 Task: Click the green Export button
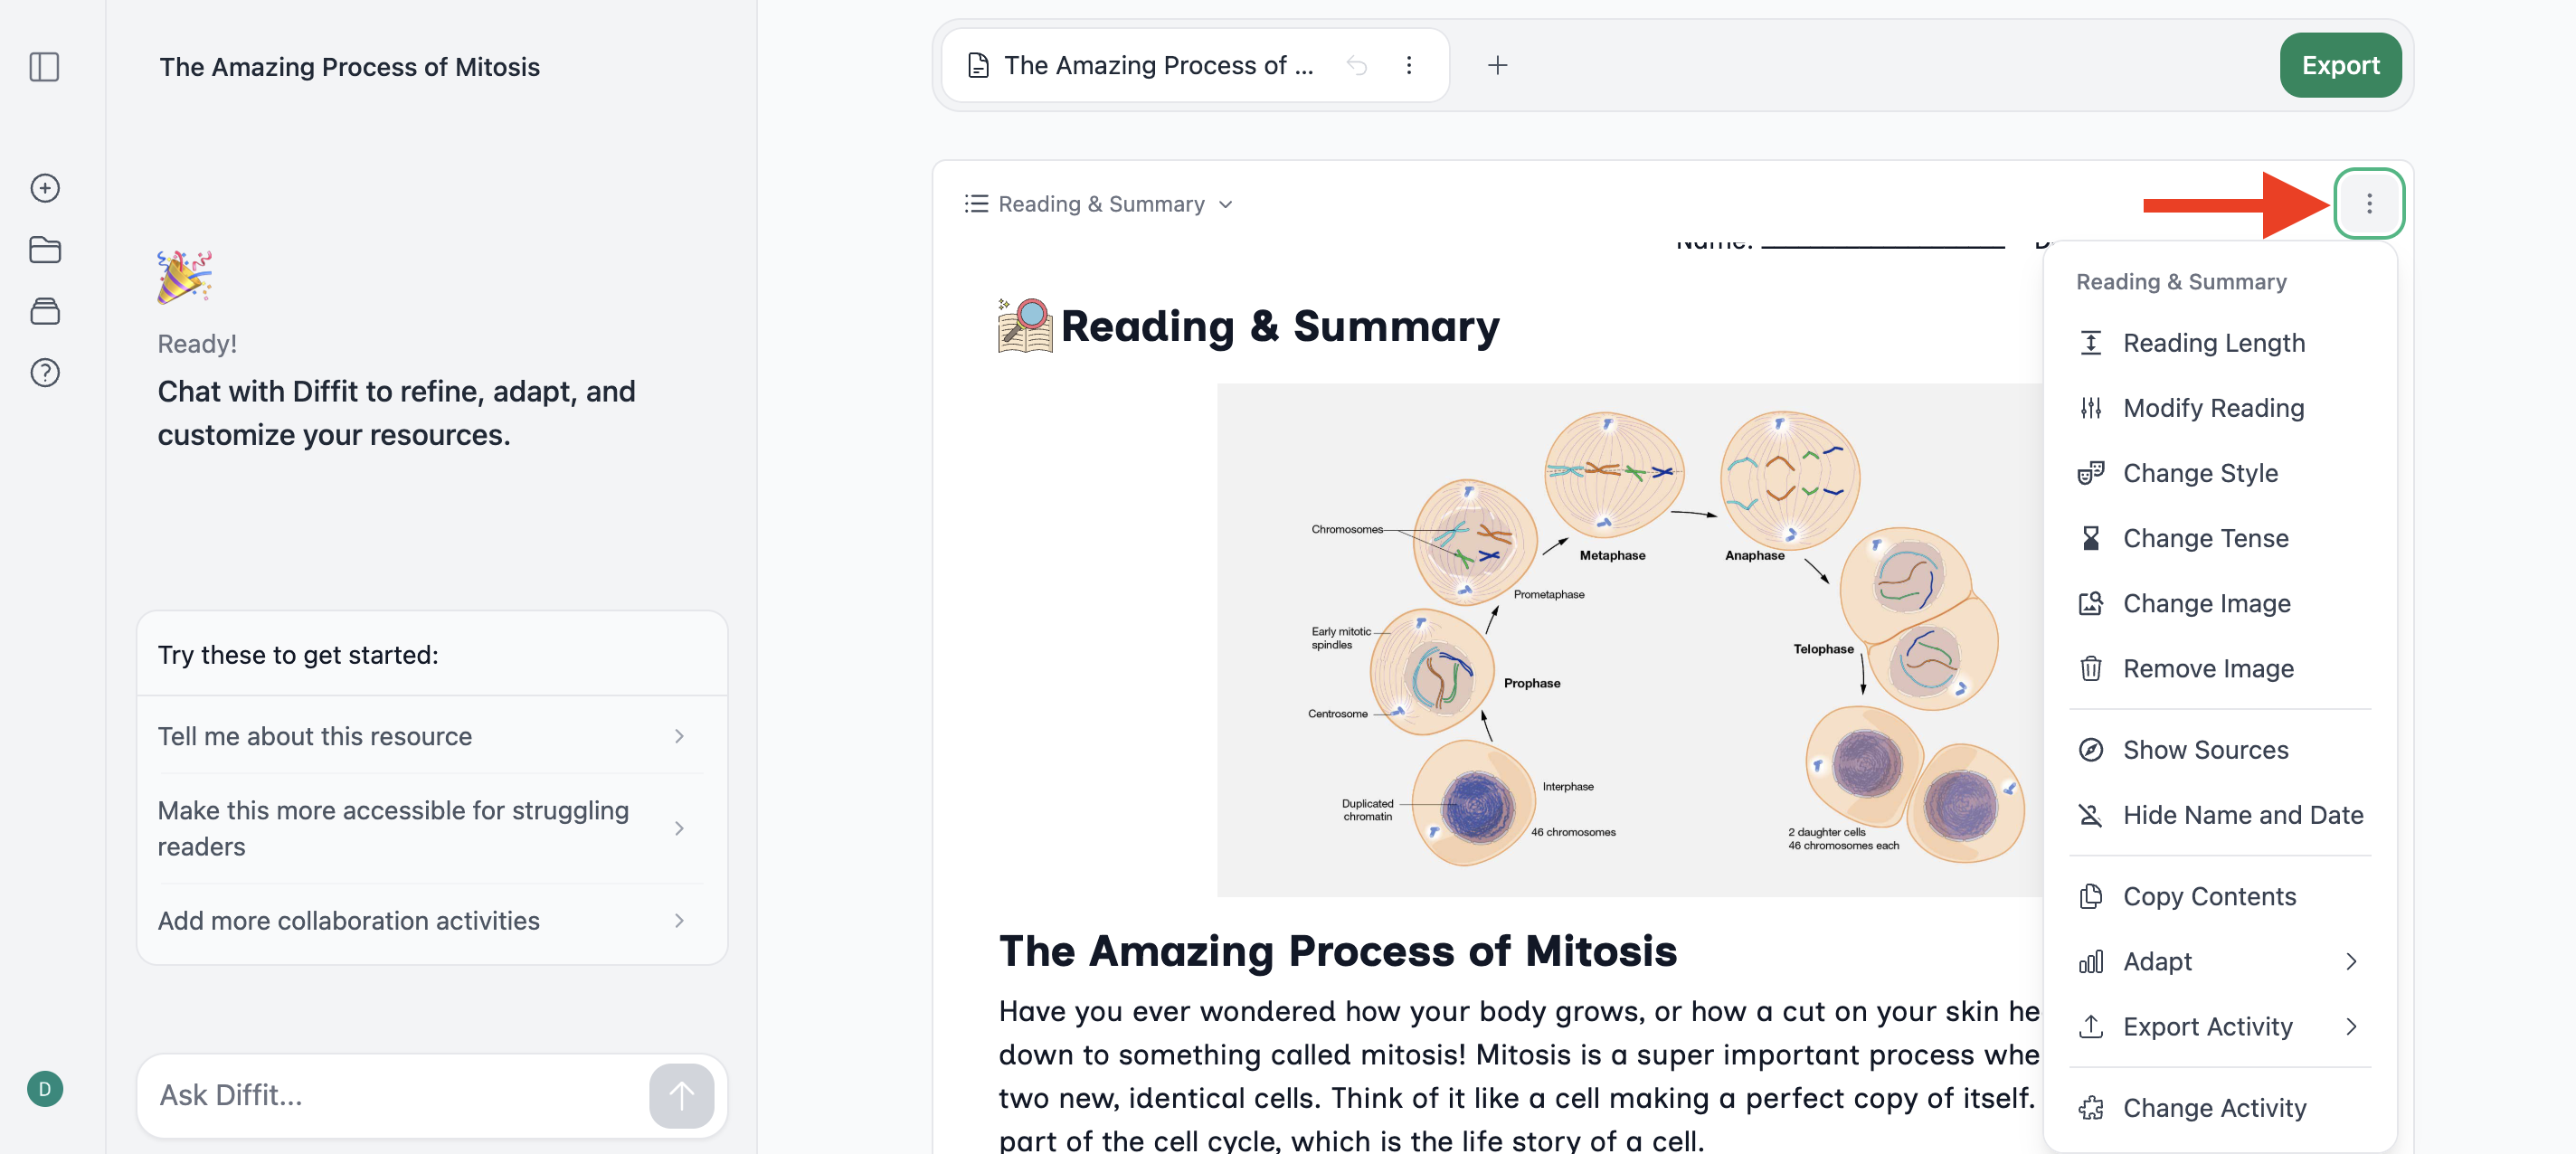pos(2340,66)
